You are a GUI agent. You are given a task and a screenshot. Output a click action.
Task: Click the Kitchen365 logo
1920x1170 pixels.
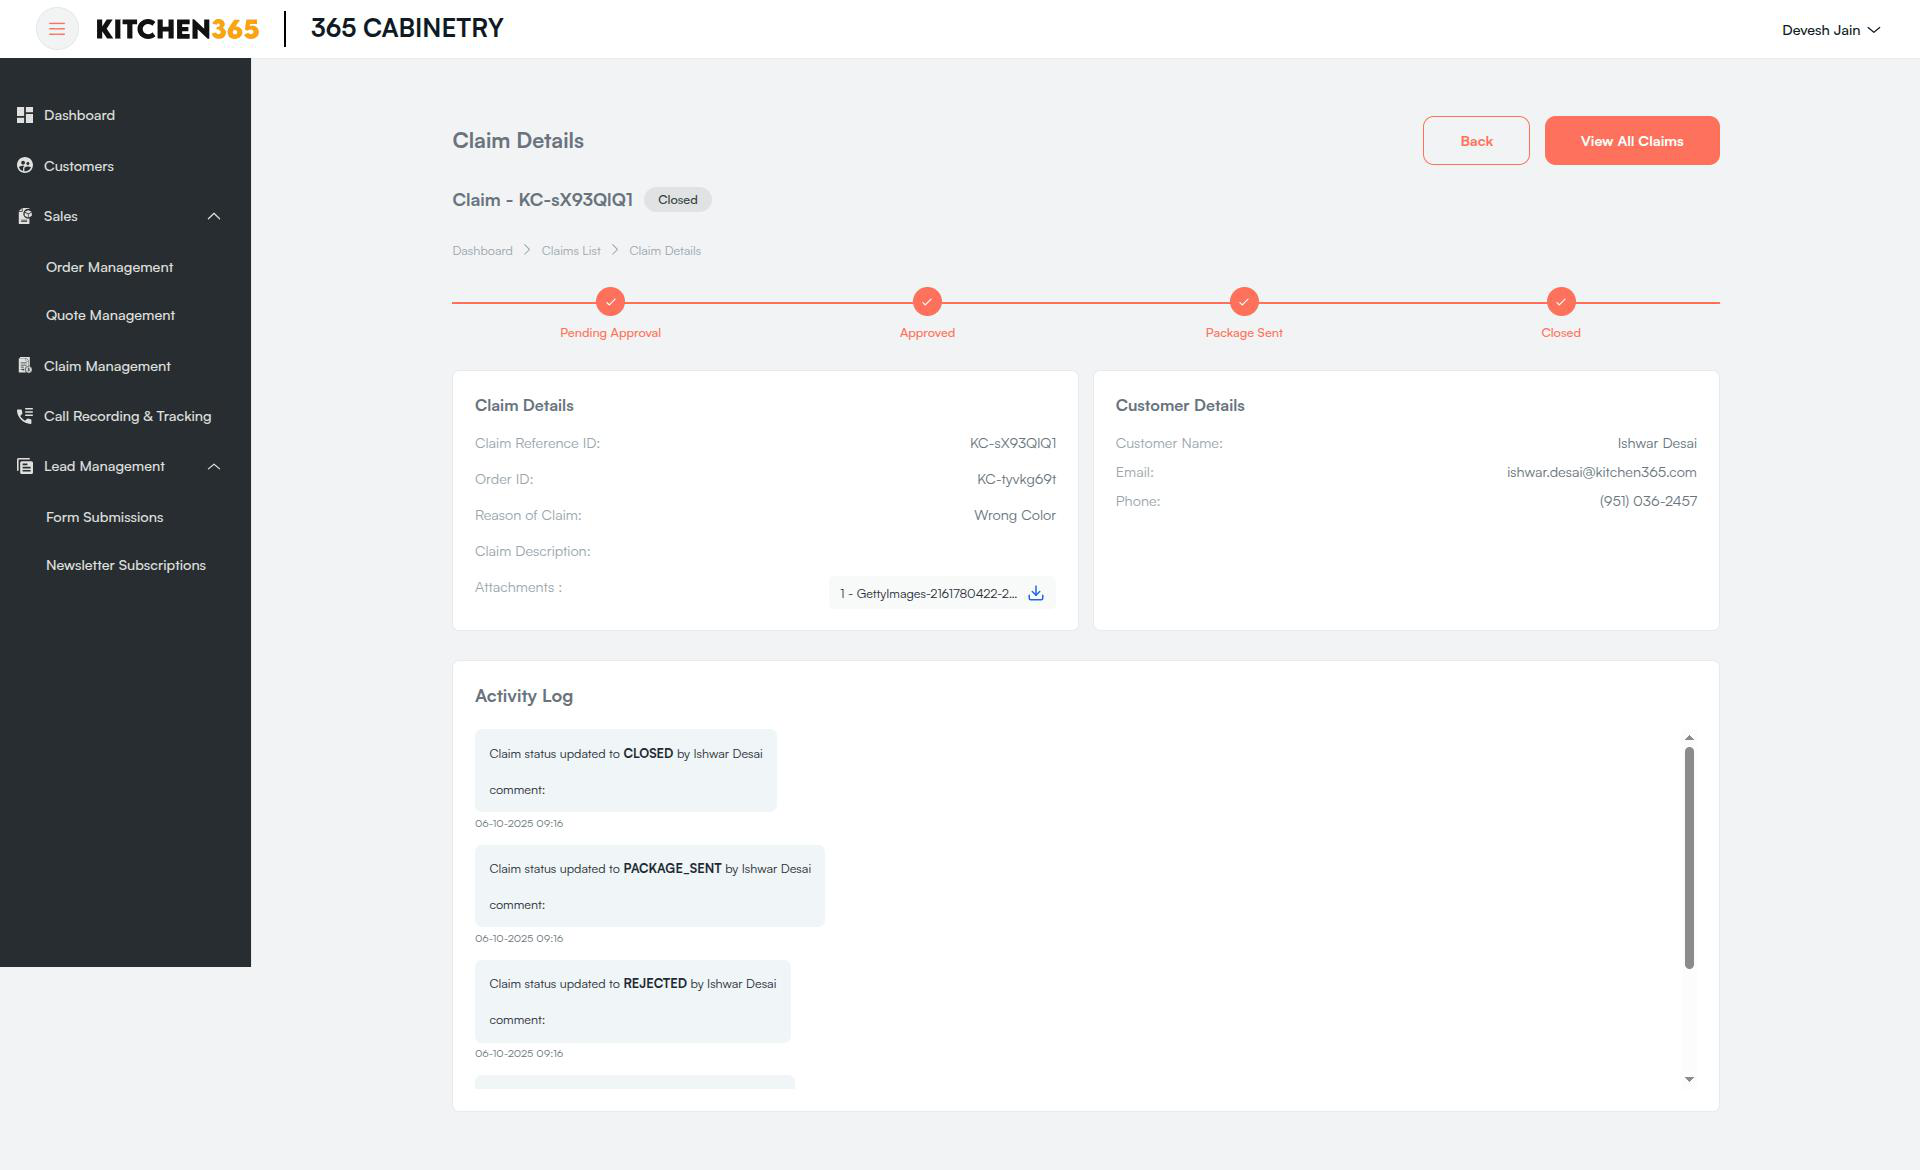click(177, 29)
